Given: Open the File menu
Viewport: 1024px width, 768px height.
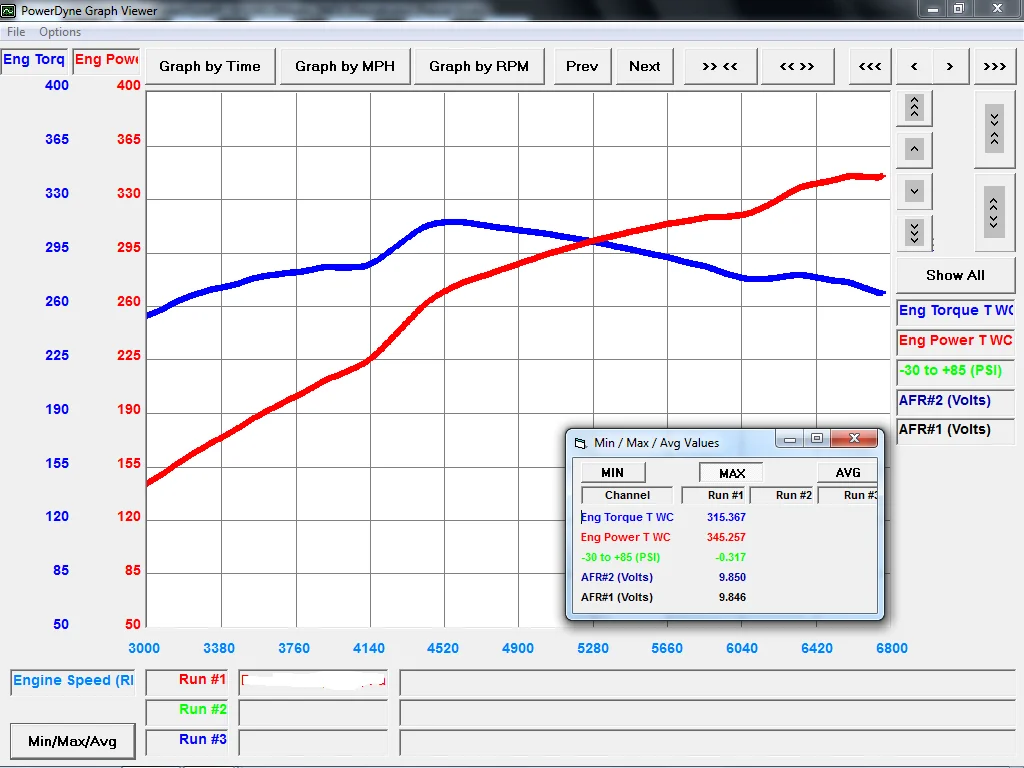Looking at the screenshot, I should (x=16, y=32).
